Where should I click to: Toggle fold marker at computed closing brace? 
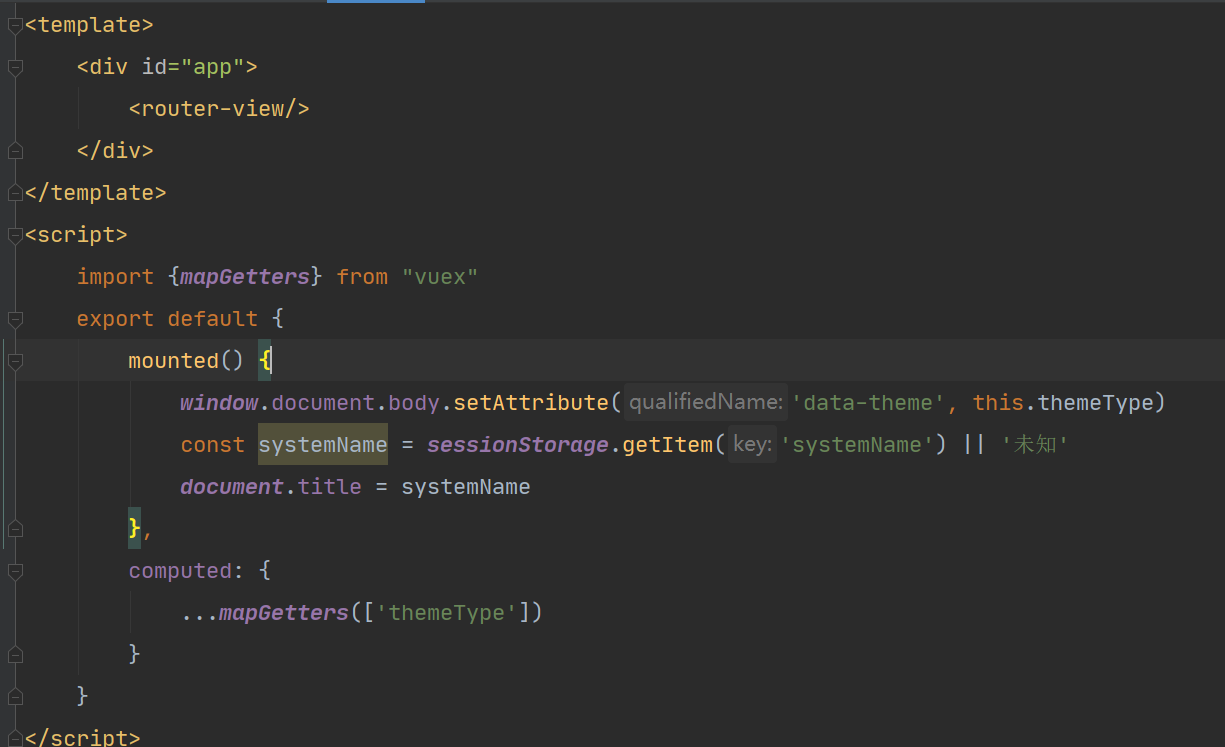[15, 655]
